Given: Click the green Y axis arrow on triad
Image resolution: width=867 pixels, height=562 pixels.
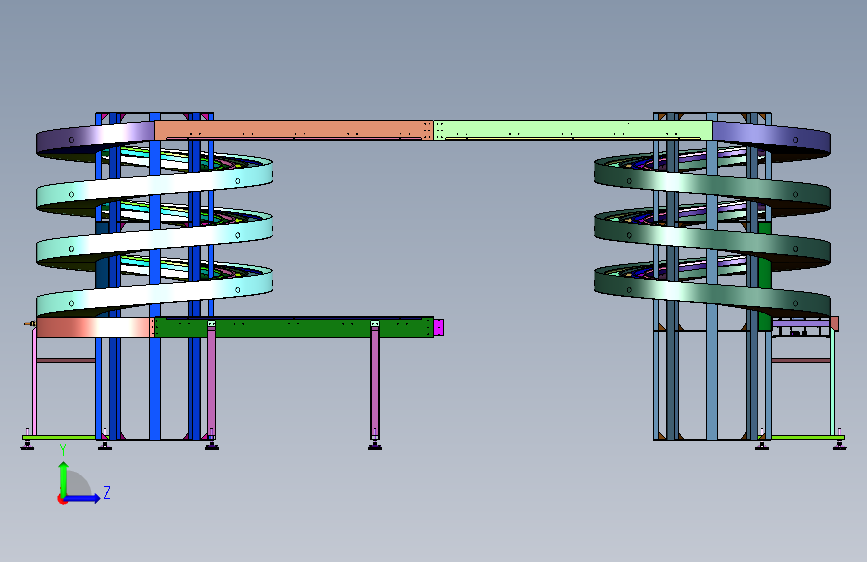Looking at the screenshot, I should click(64, 478).
